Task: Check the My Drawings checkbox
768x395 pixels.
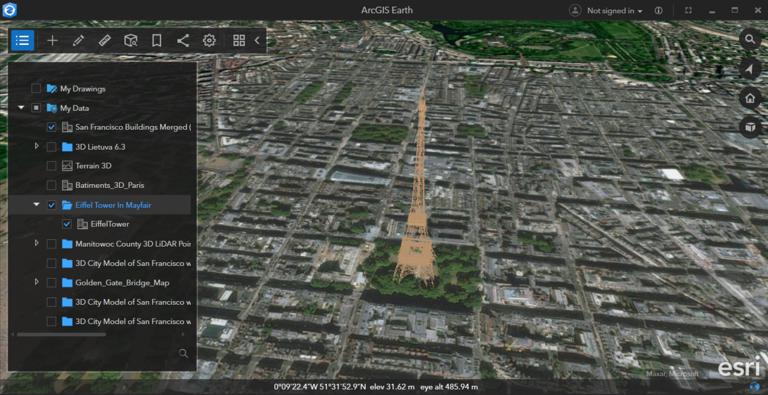Action: point(36,89)
